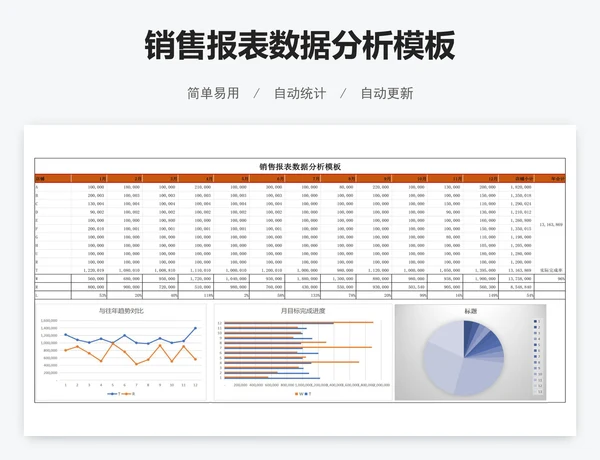The image size is (600, 460).
Task: Select the 10月 column header
Action: [409, 179]
